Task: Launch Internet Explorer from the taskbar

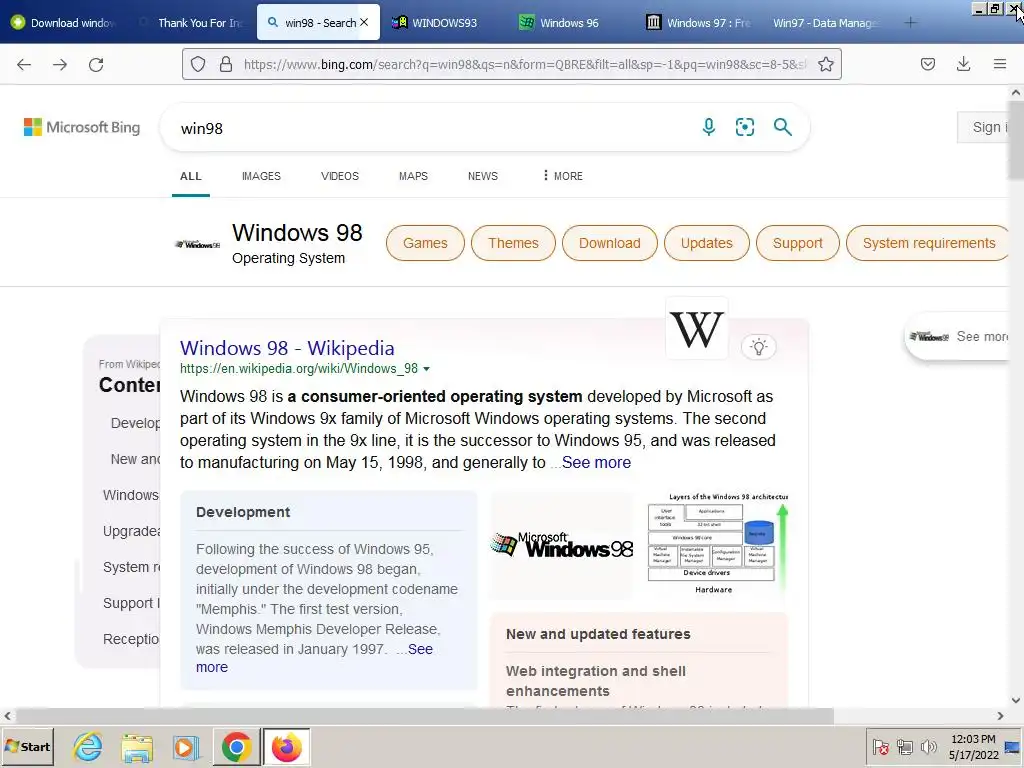Action: click(88, 746)
